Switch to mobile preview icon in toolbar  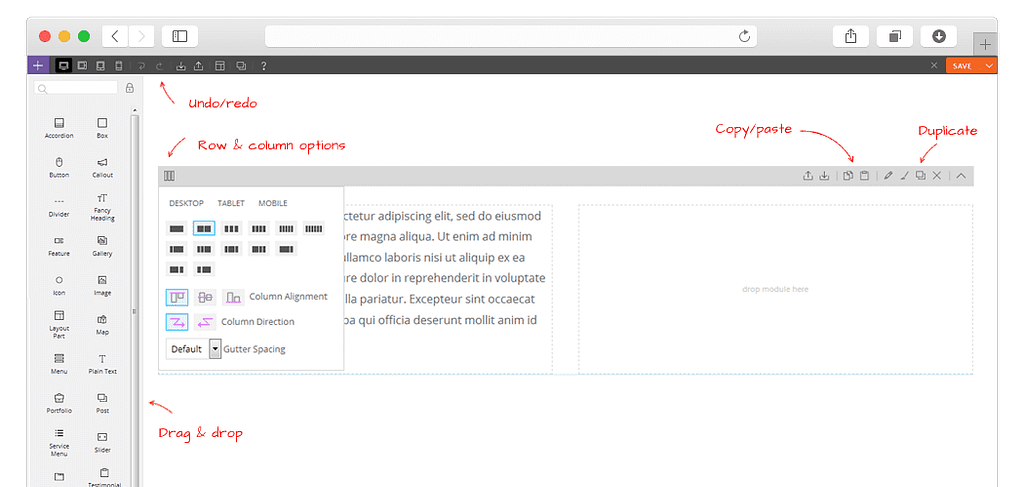(118, 65)
